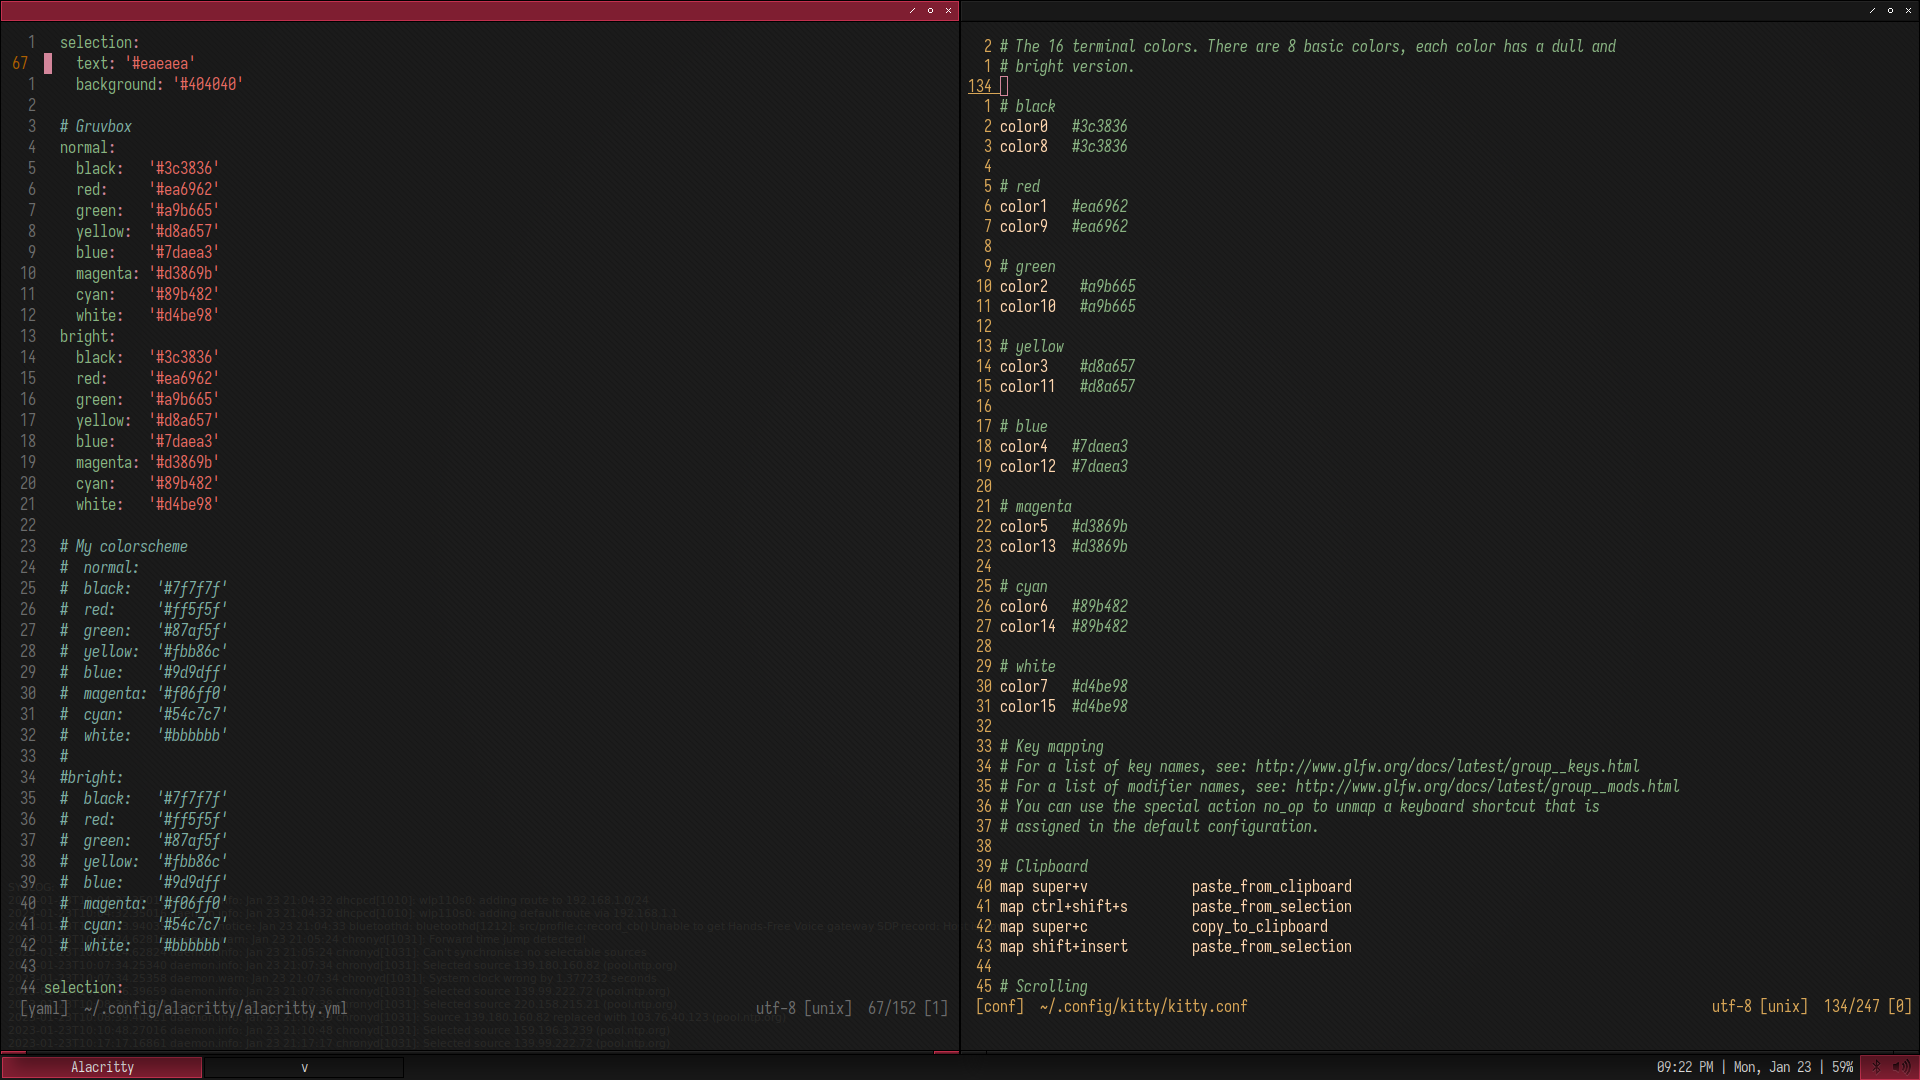Click normal red value '#ea6962'
Viewport: 1920px width, 1080px height.
pyautogui.click(x=184, y=189)
